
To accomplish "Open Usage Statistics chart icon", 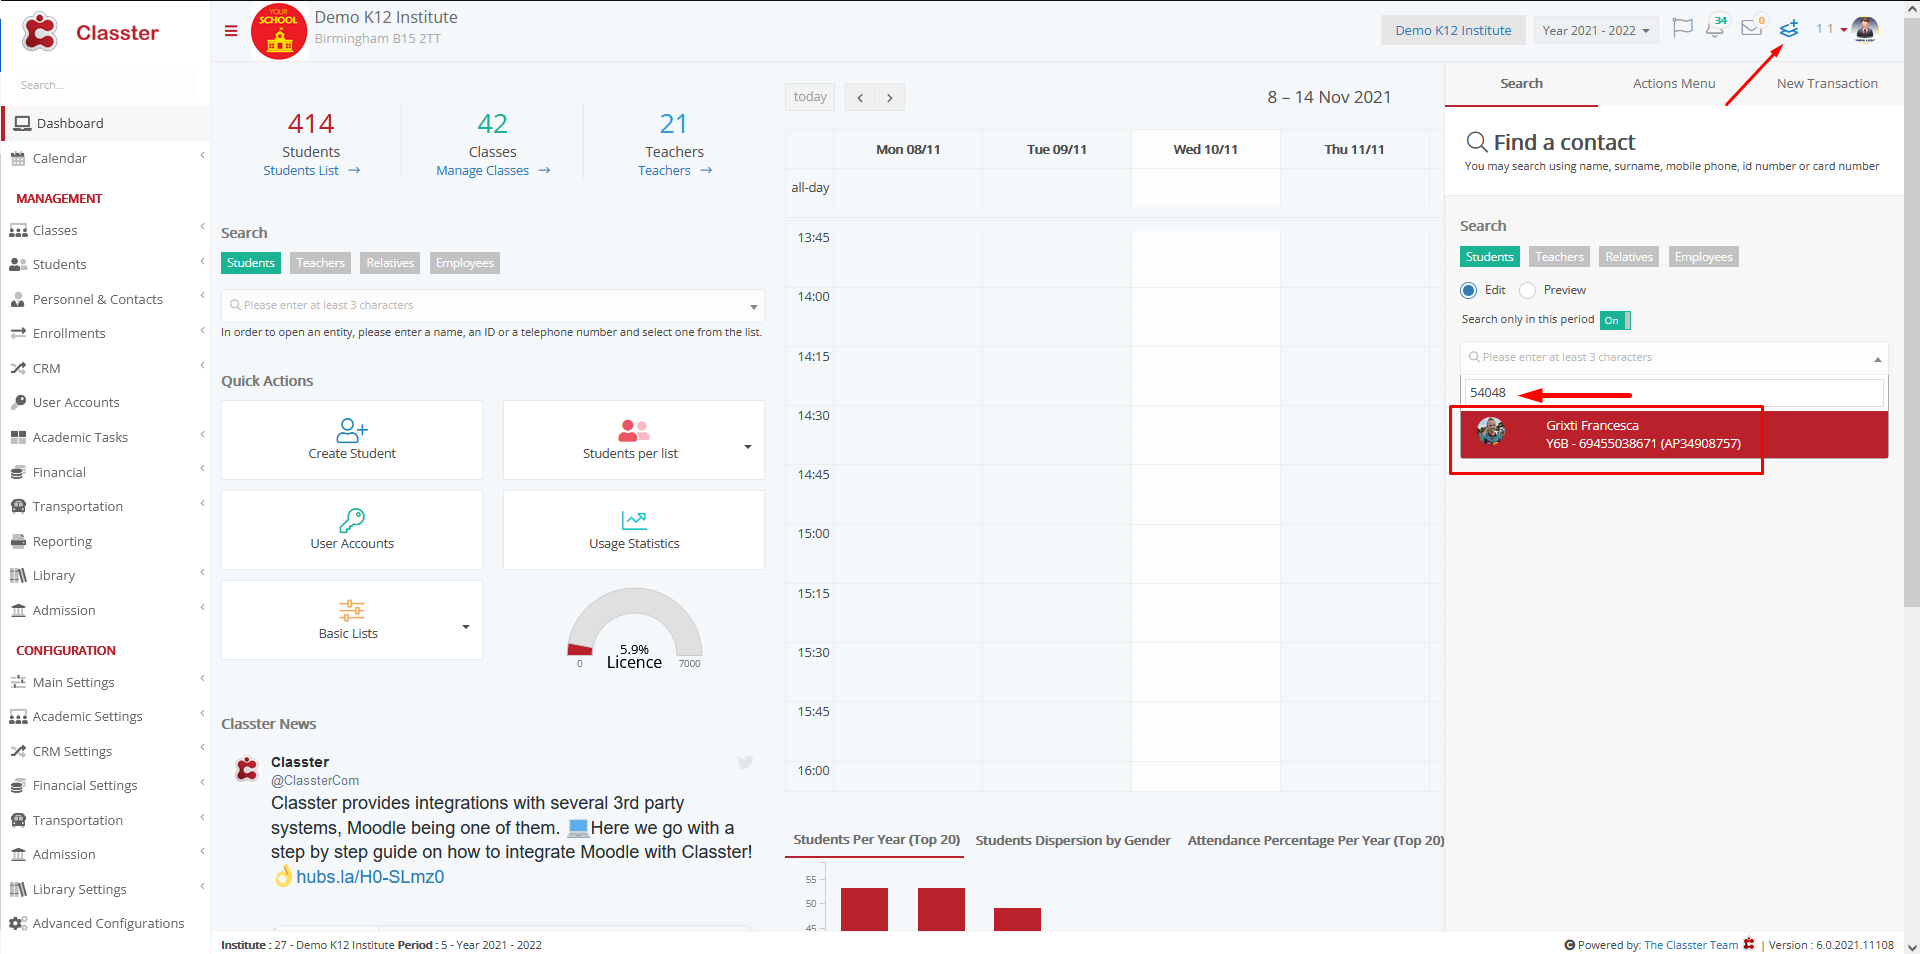I will point(634,520).
